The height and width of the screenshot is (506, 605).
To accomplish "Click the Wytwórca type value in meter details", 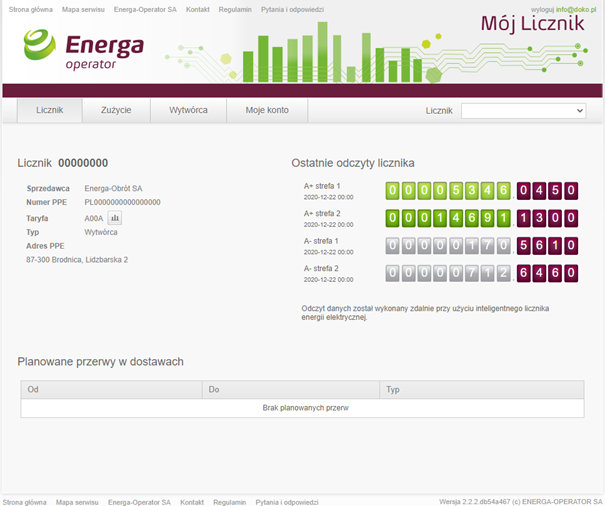I will 101,232.
